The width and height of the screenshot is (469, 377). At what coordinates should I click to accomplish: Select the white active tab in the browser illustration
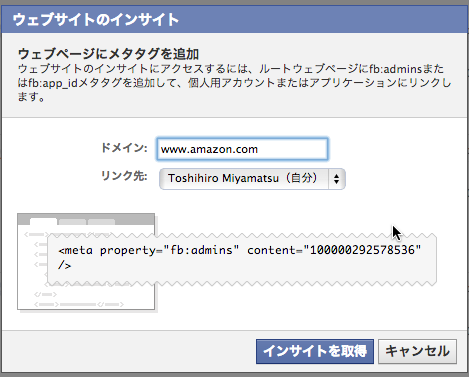[x=43, y=221]
